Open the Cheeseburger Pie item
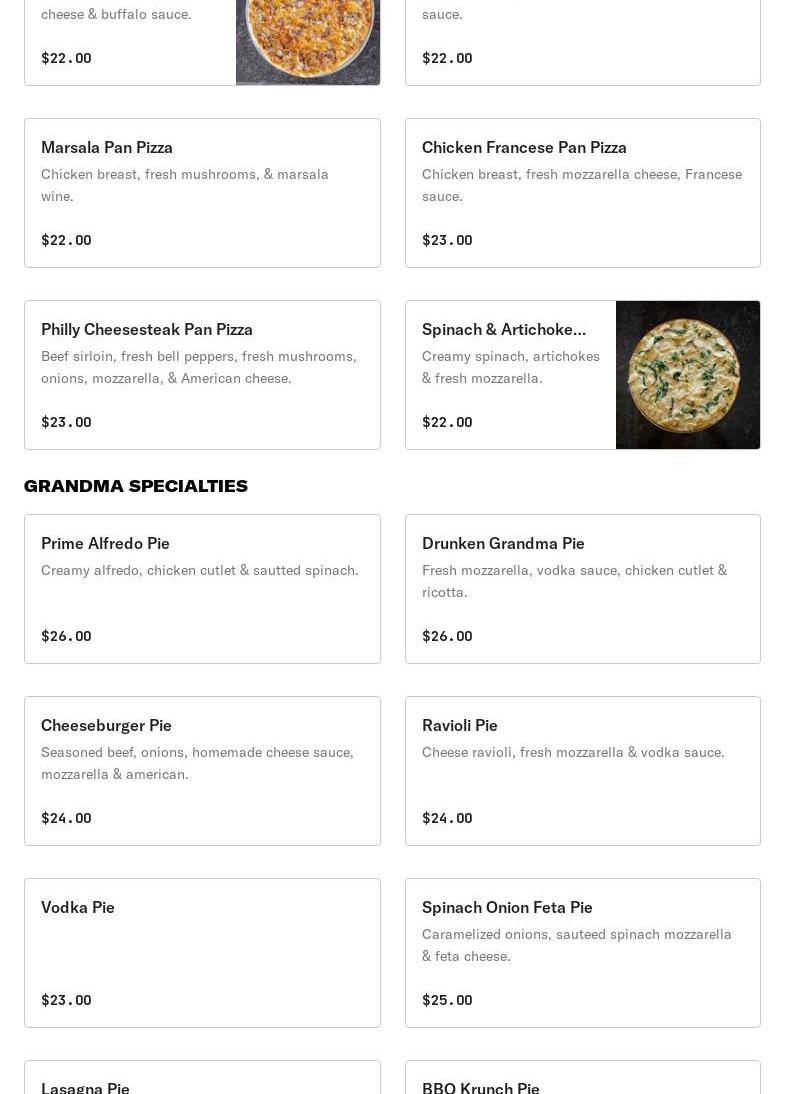This screenshot has width=785, height=1094. click(202, 771)
